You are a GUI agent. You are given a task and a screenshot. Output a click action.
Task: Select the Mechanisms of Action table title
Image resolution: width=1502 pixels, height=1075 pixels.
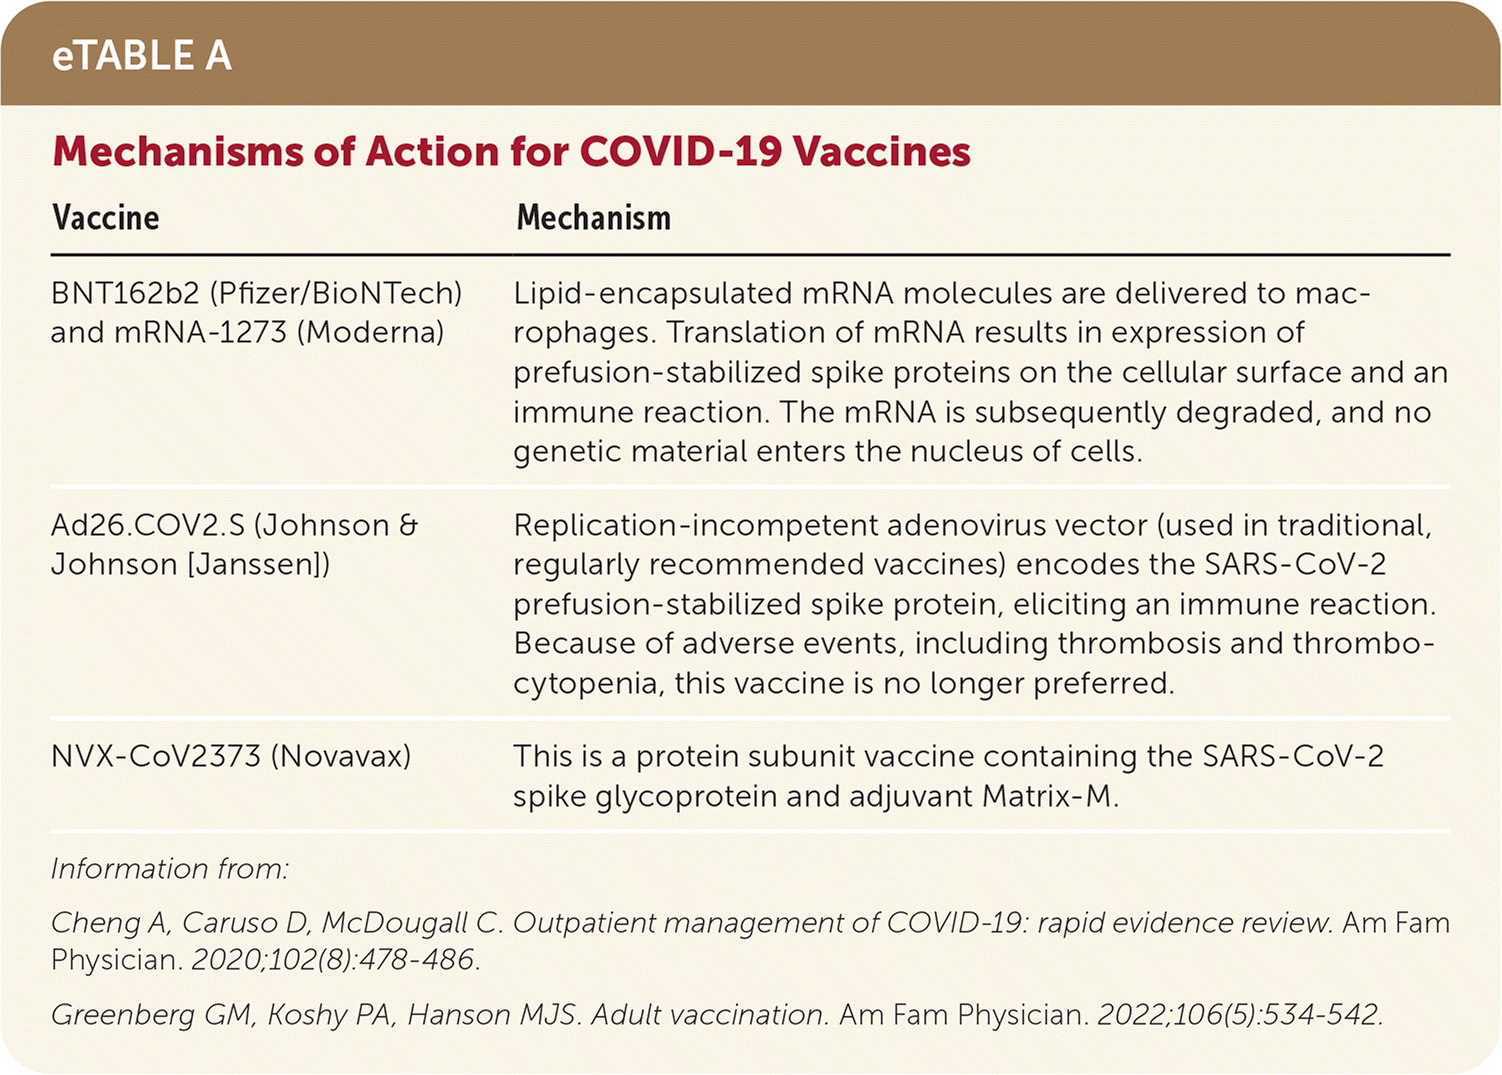[511, 152]
